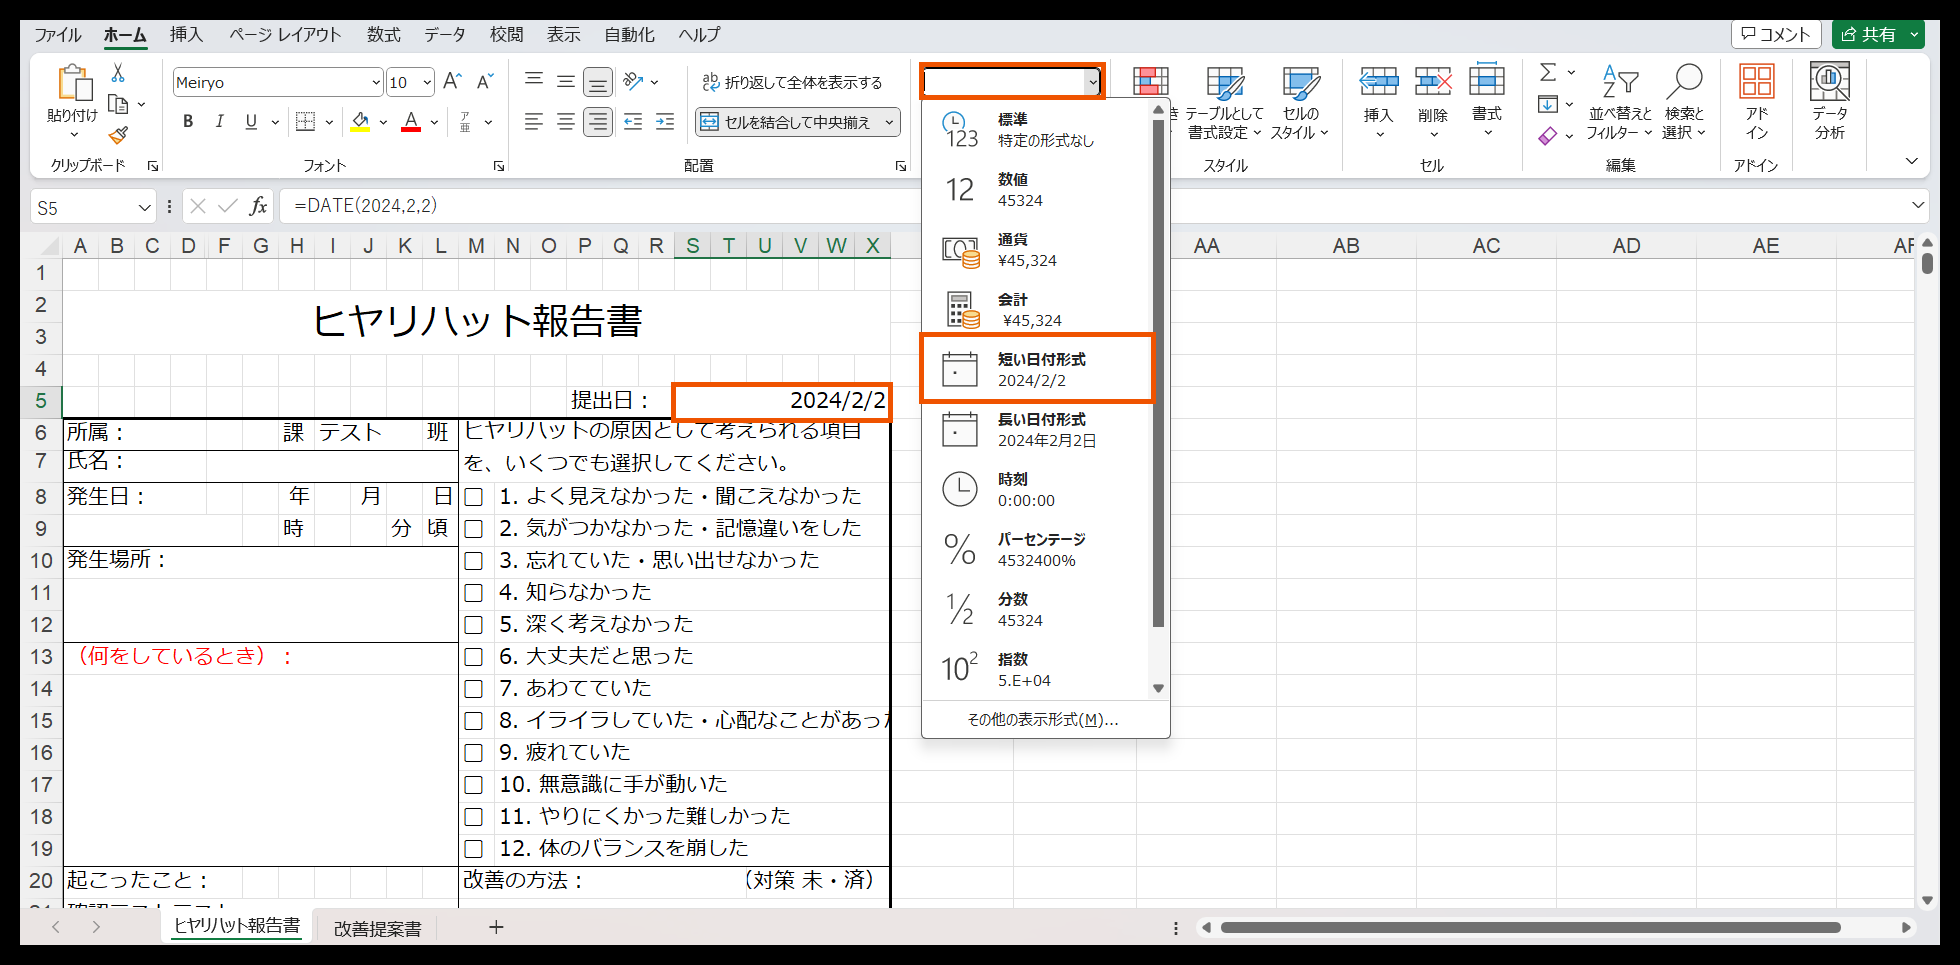Click the テーブルとして書式設定 icon
The height and width of the screenshot is (965, 1960).
click(x=1224, y=82)
